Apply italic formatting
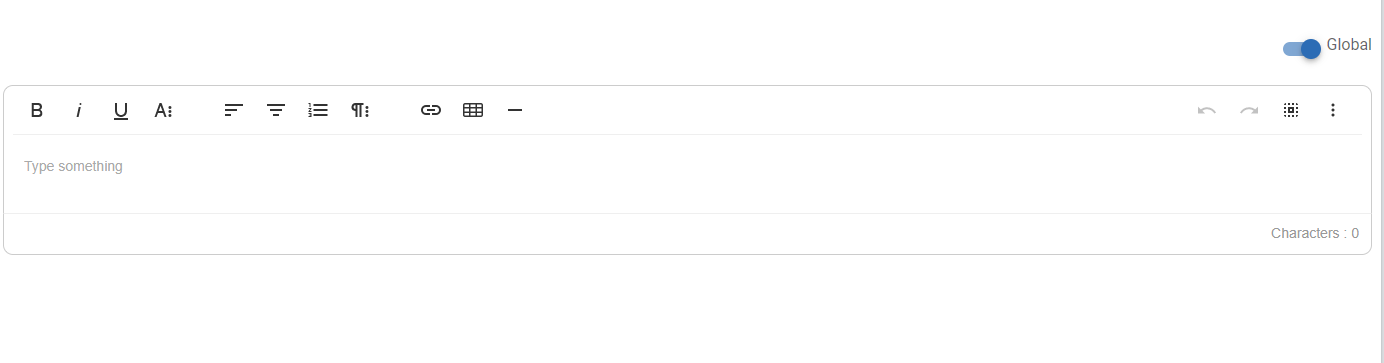1384x363 pixels. pos(79,110)
